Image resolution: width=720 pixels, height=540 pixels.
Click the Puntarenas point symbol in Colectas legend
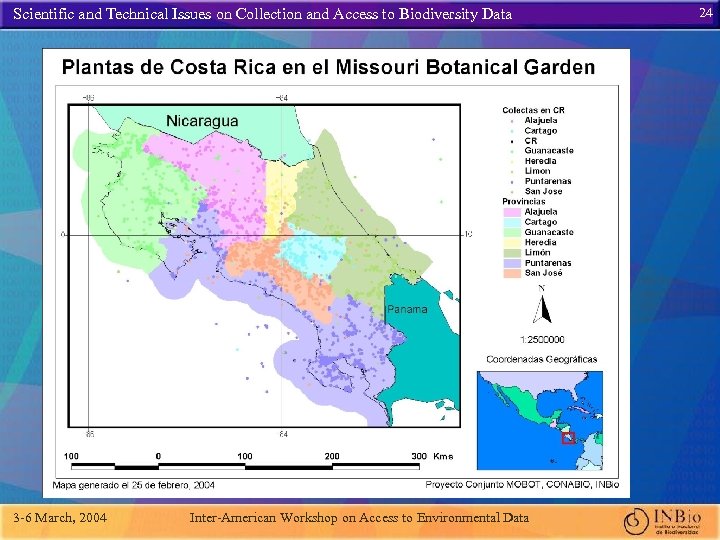pyautogui.click(x=512, y=182)
